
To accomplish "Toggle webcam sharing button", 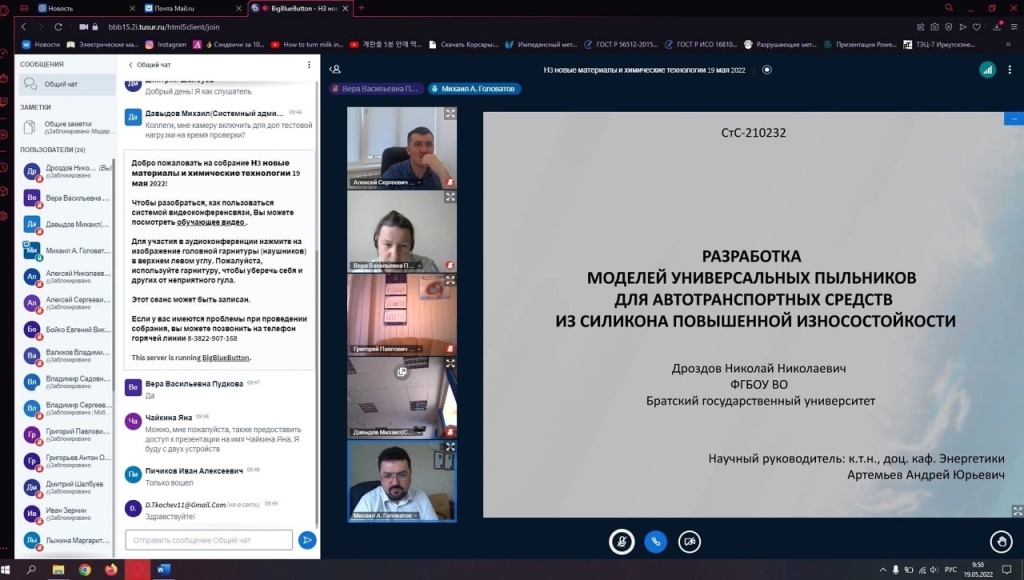I will [690, 541].
